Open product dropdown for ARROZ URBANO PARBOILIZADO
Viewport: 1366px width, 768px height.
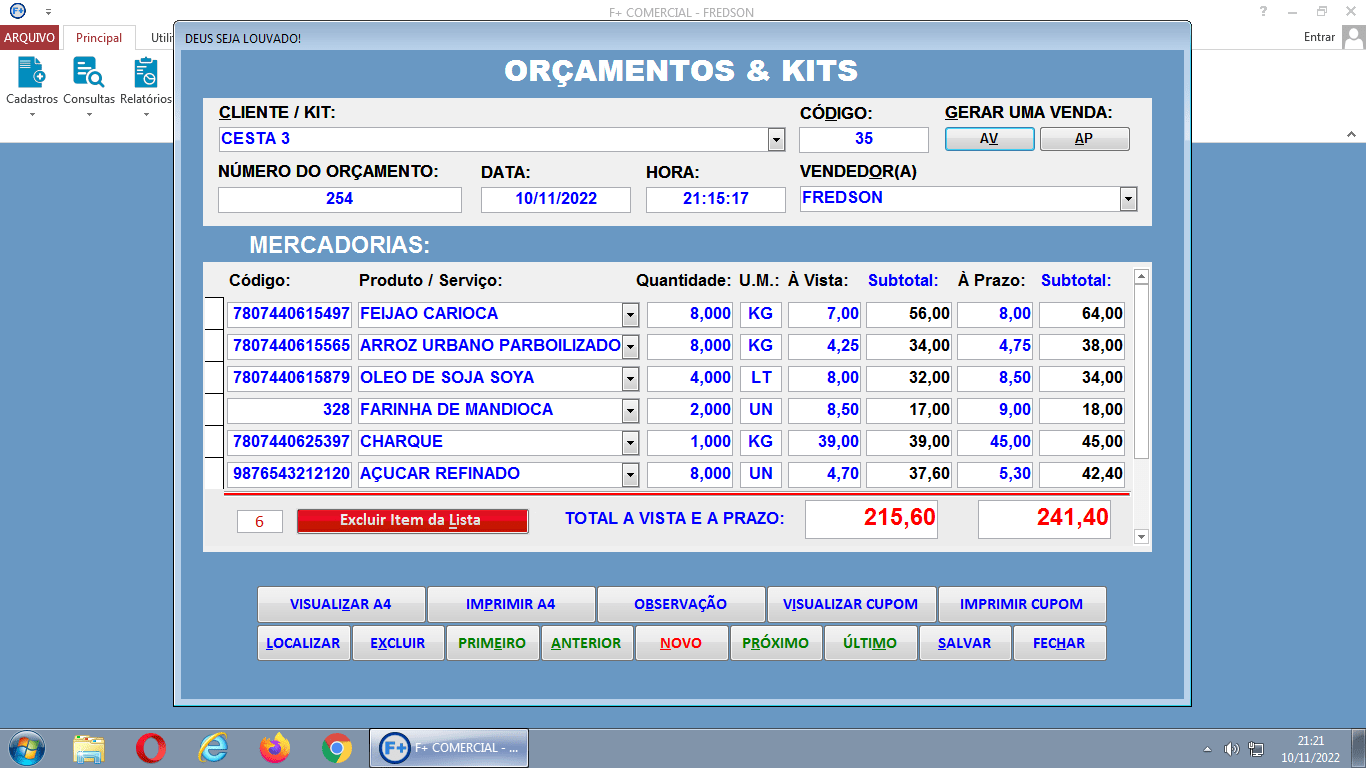pos(630,347)
